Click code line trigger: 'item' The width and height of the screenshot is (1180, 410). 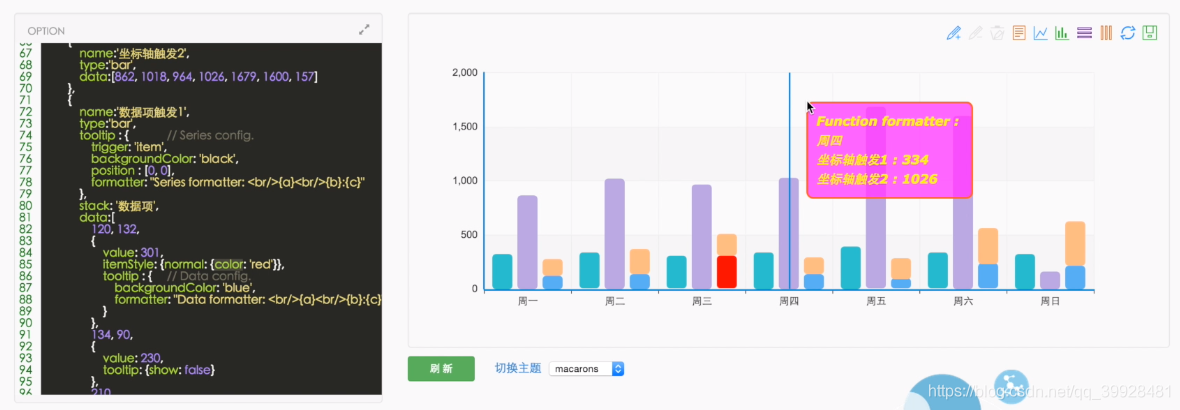point(130,147)
